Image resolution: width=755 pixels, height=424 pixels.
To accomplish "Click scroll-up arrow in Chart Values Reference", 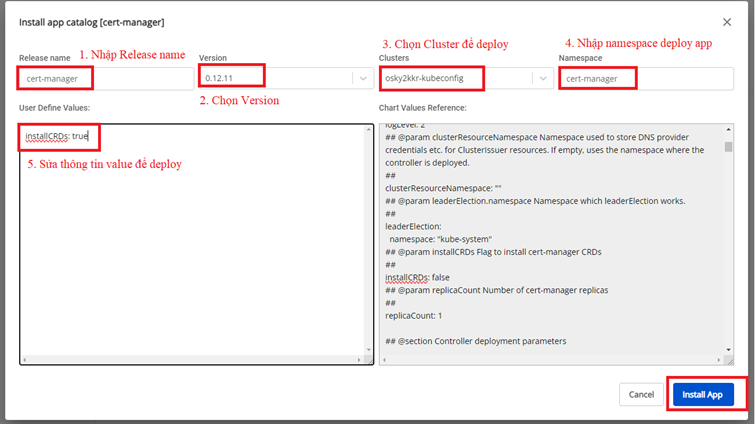I will [728, 131].
